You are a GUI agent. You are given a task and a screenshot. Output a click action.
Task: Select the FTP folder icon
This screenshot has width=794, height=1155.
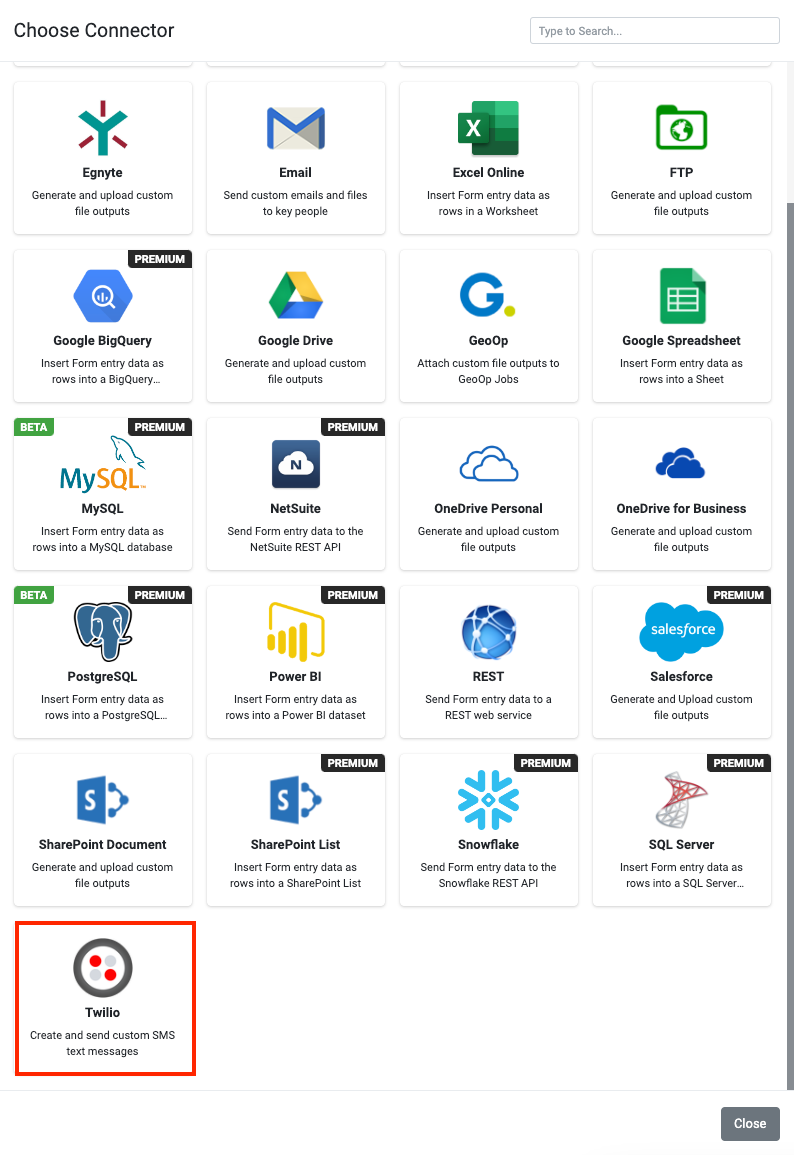click(x=681, y=127)
